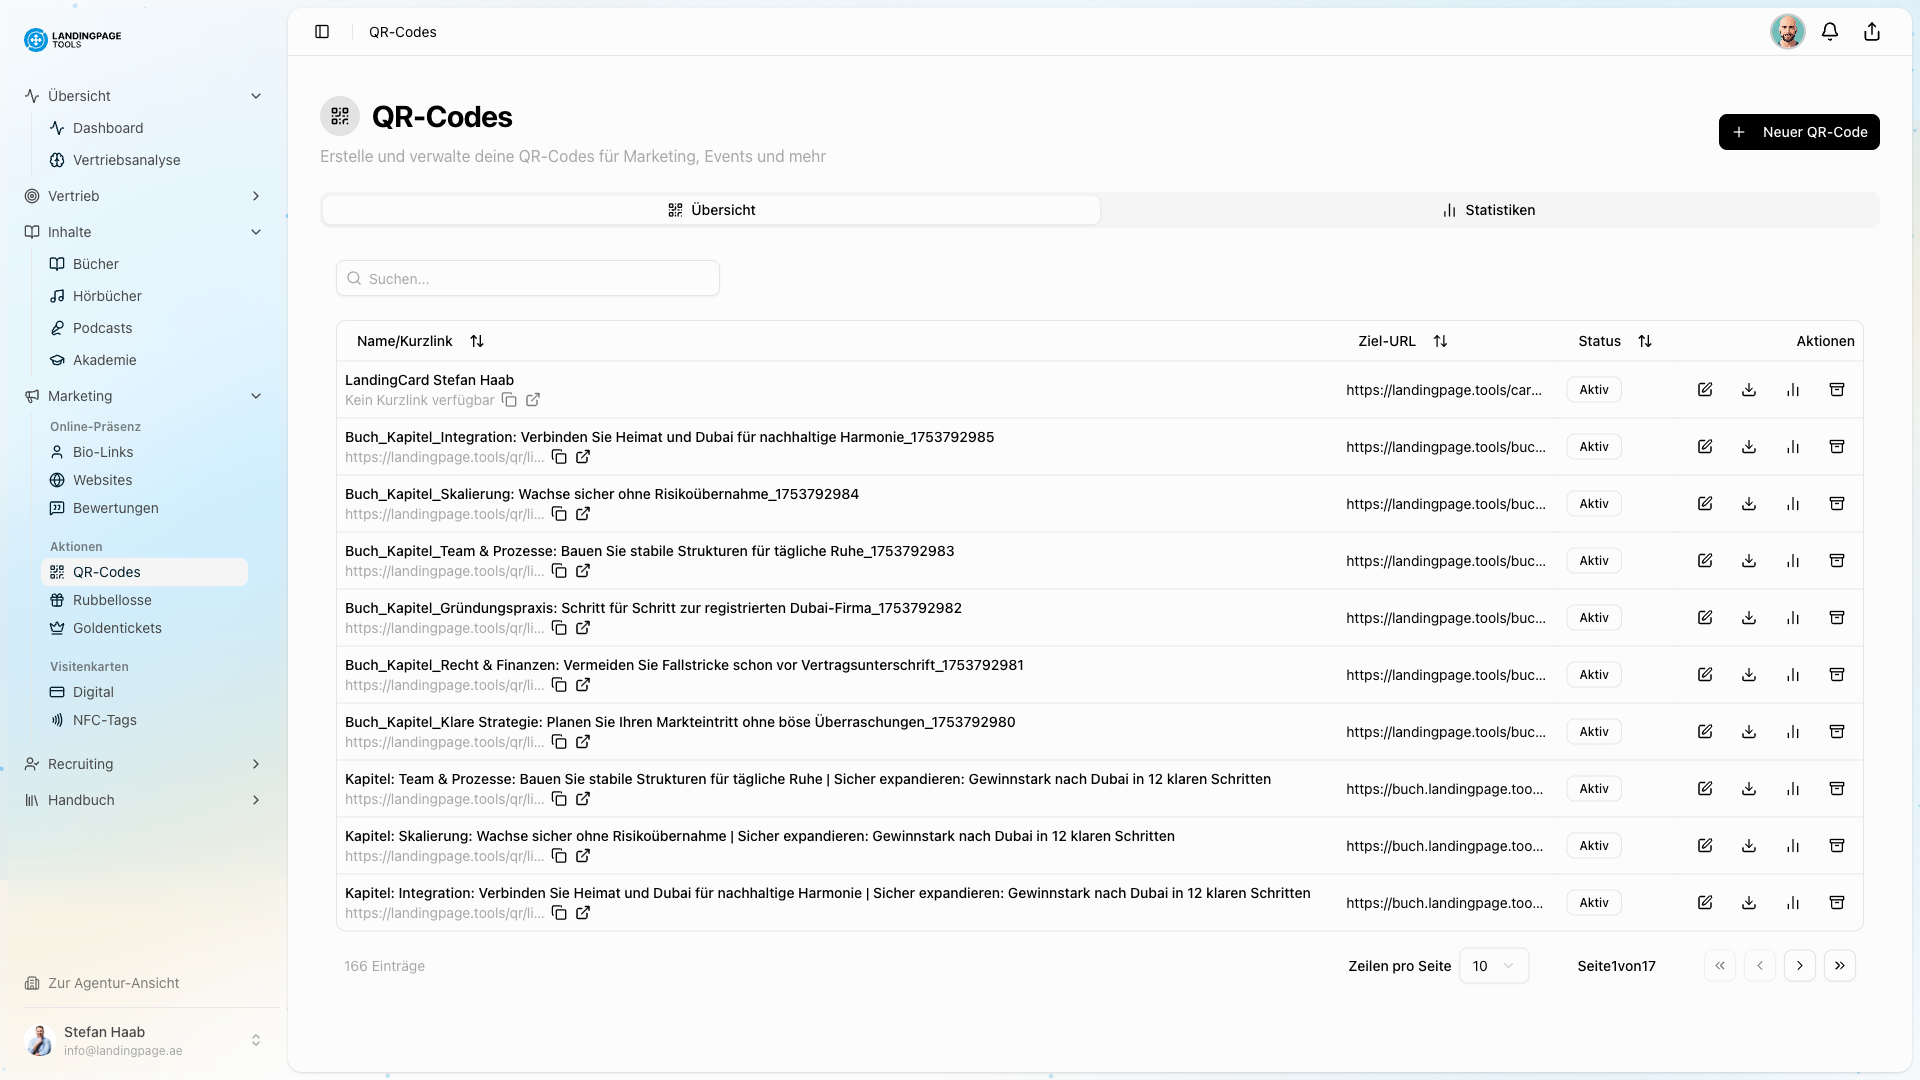
Task: Download the Buch_Kapitel_Skalierung QR code
Action: [x=1748, y=503]
